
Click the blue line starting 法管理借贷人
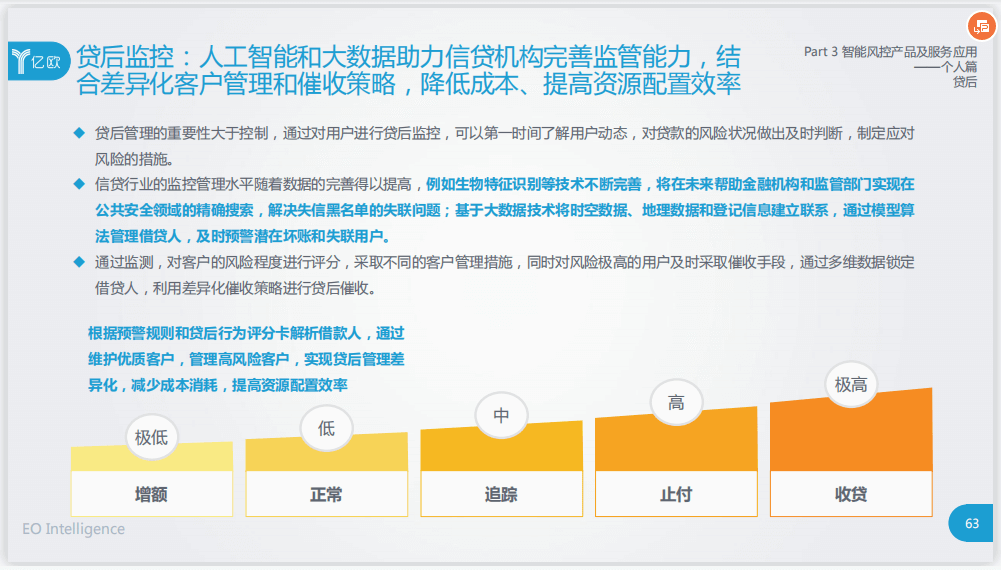(x=243, y=236)
